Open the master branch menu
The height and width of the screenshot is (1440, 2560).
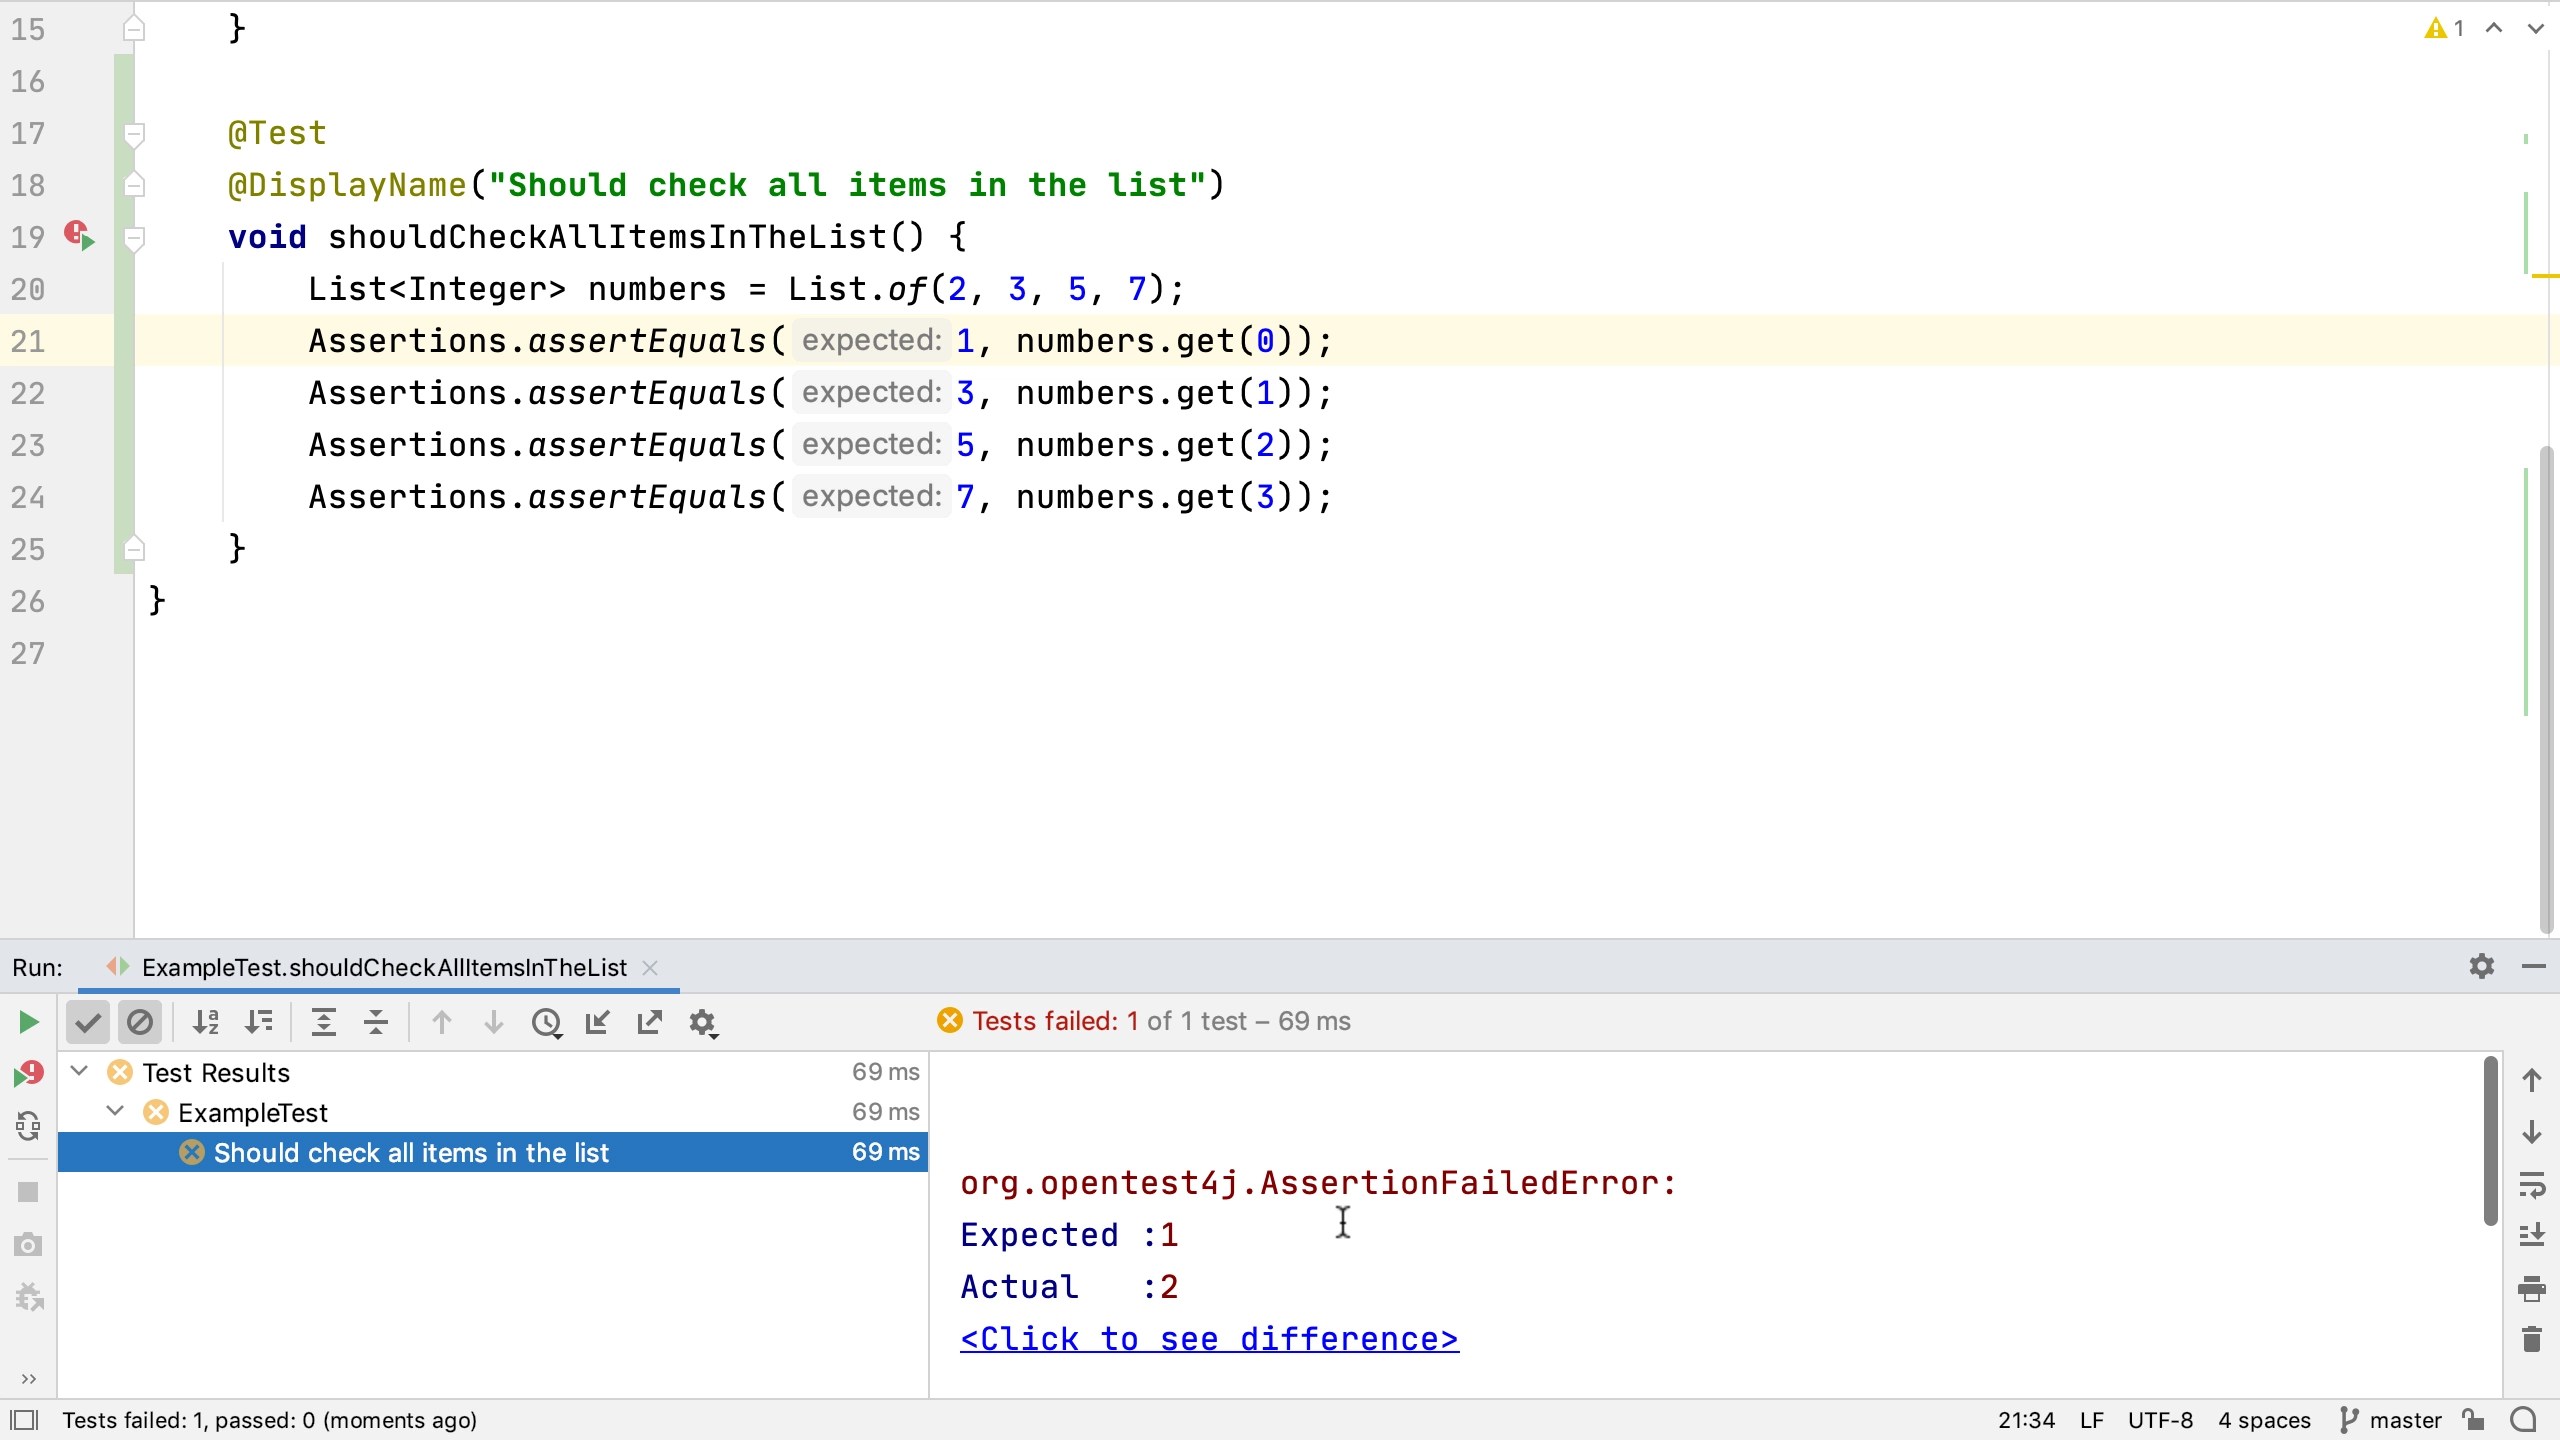2392,1419
